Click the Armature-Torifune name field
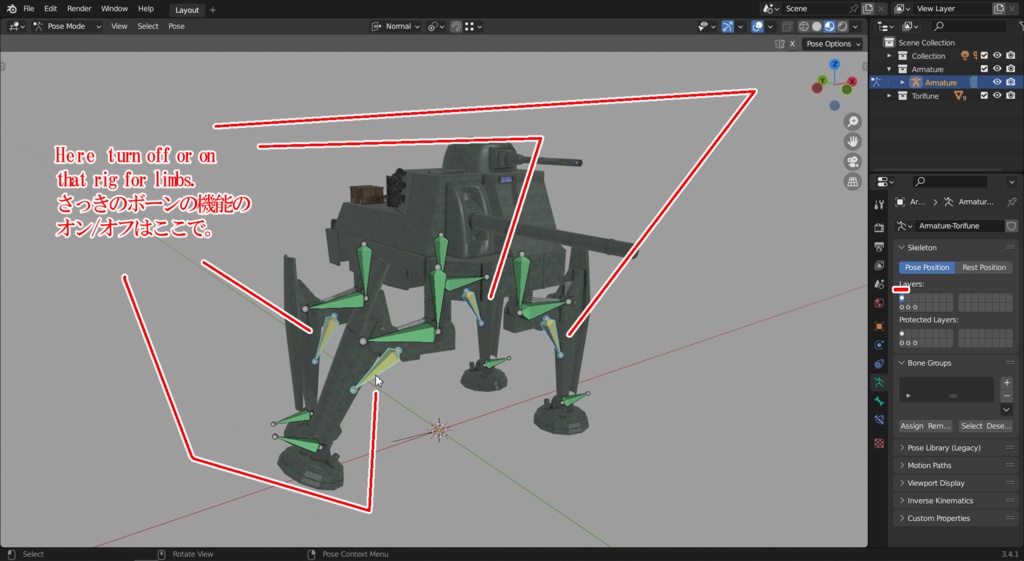The image size is (1024, 561). pos(958,226)
